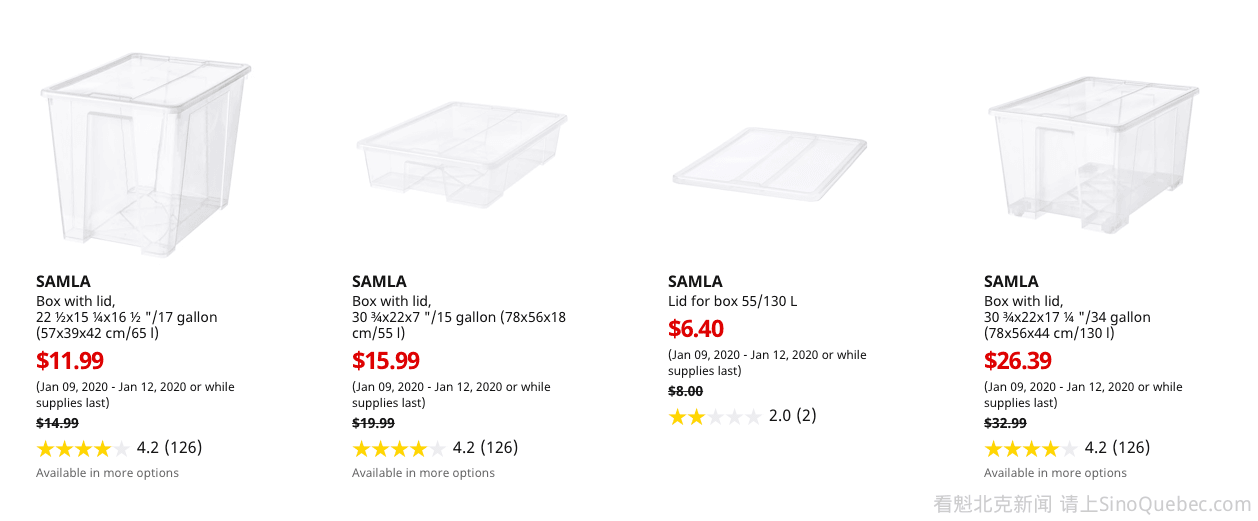Image resolution: width=1258 pixels, height=521 pixels.
Task: Click 'Available in more options' under the 65 l box
Action: 107,473
